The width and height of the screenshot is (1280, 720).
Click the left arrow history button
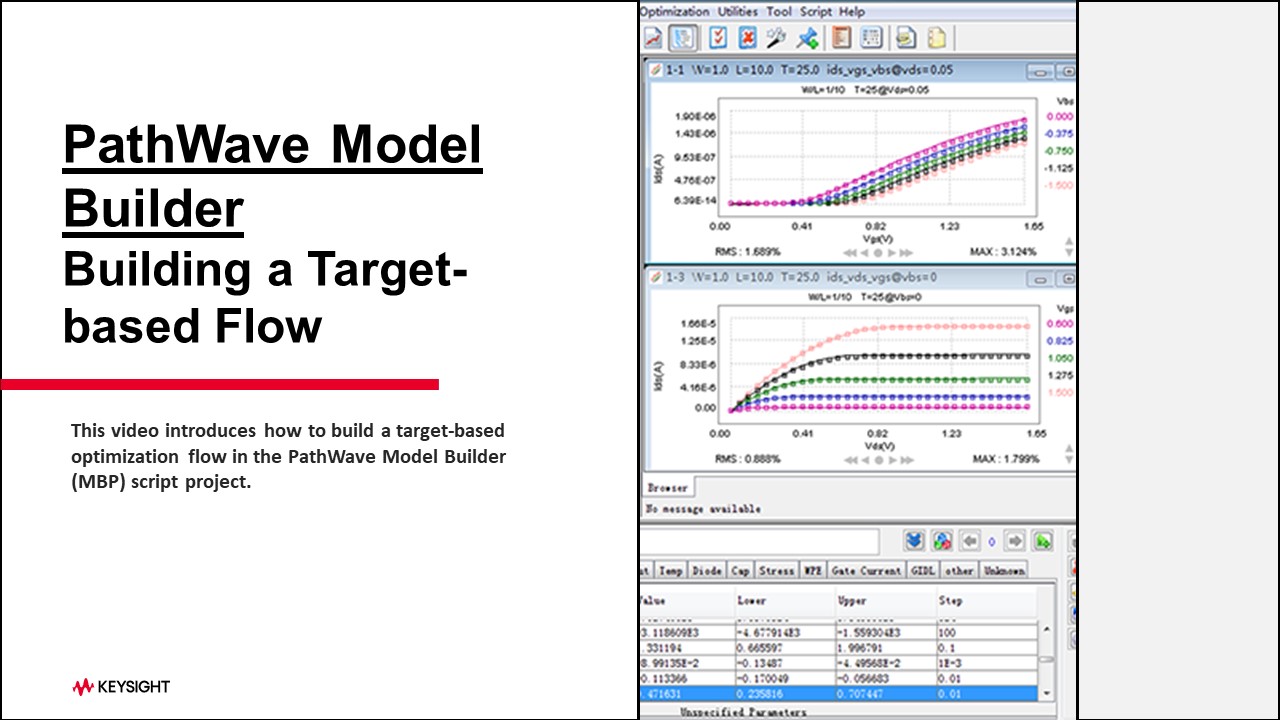(x=969, y=541)
